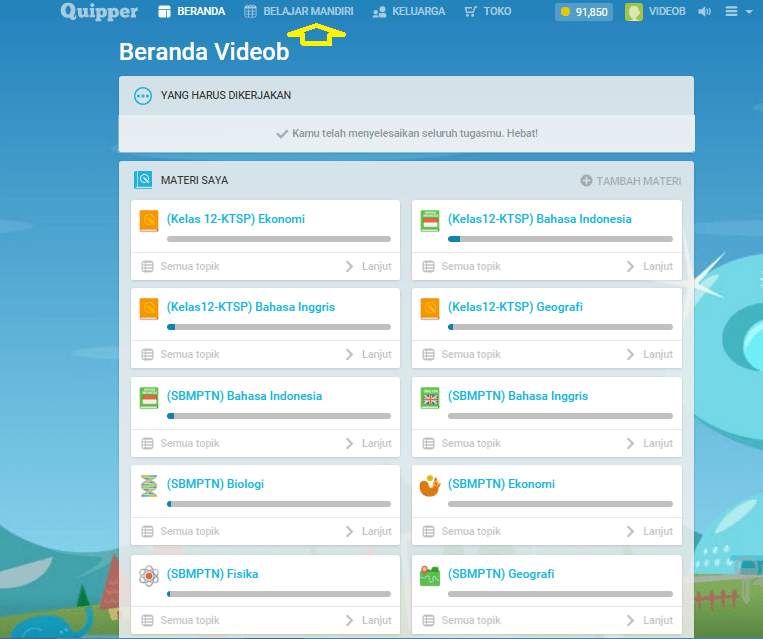Click Lanjut chevron for Kelas12 Bahasa Inggris
Viewport: 763px width, 639px height.
tap(349, 354)
